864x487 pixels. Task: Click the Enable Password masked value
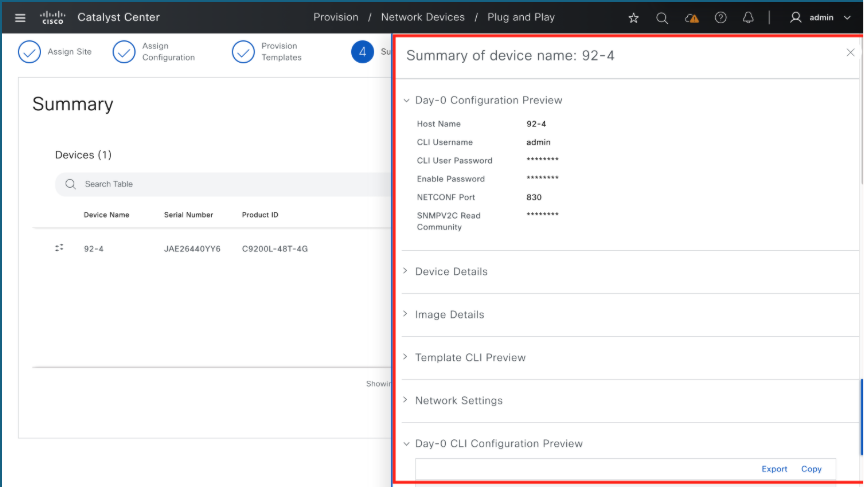pos(542,178)
